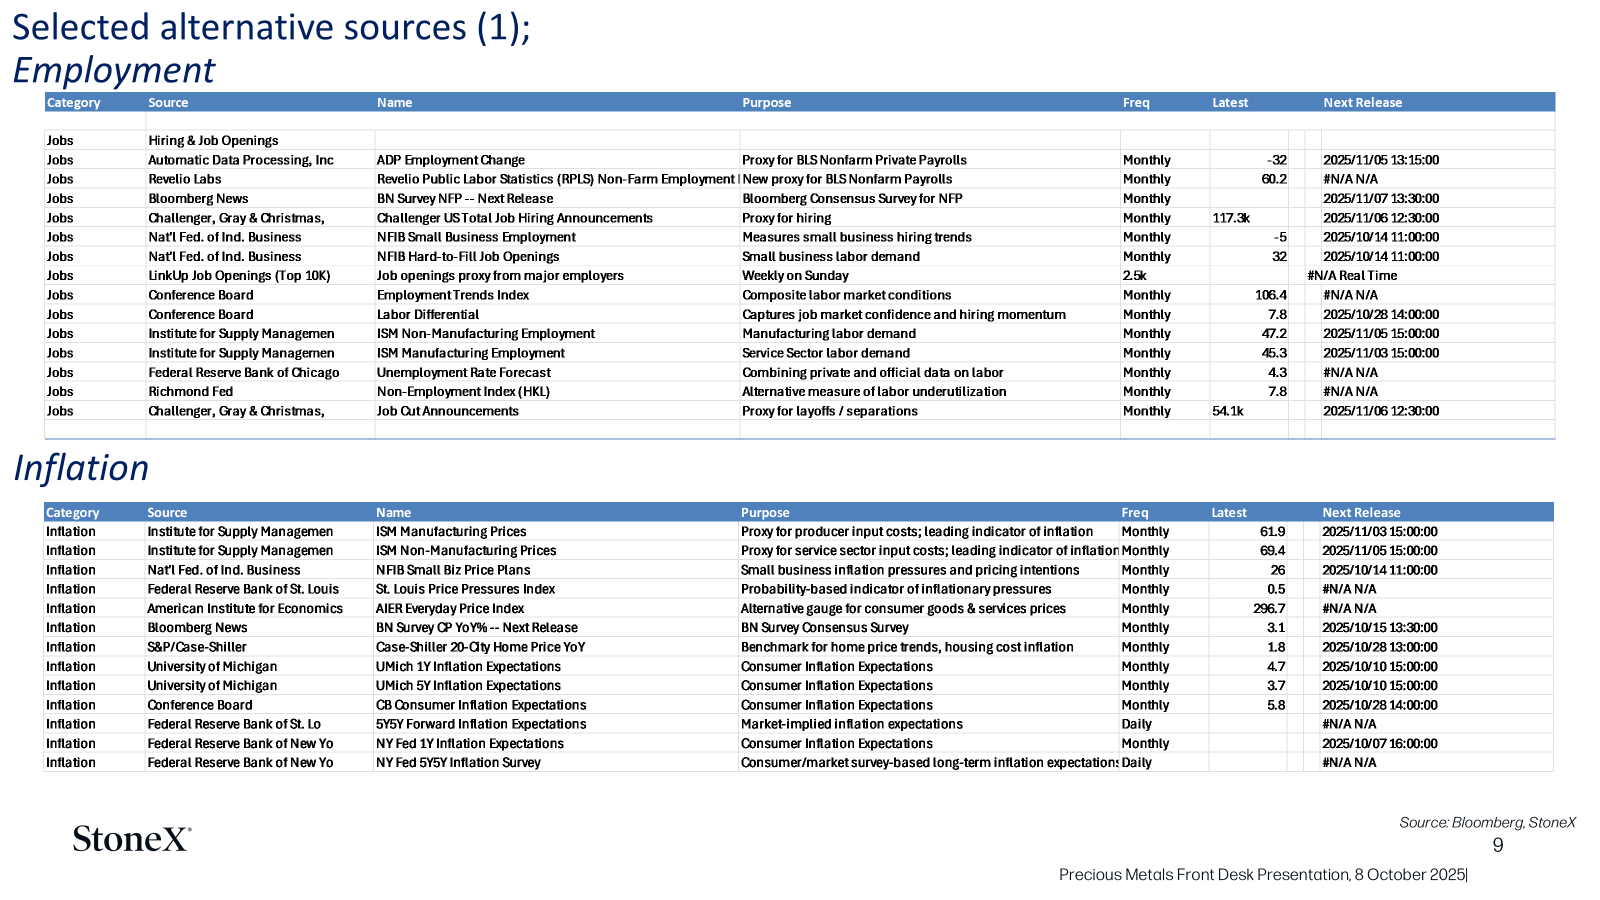
Task: Select the "Hiring & Job Openings" cell
Action: (213, 141)
